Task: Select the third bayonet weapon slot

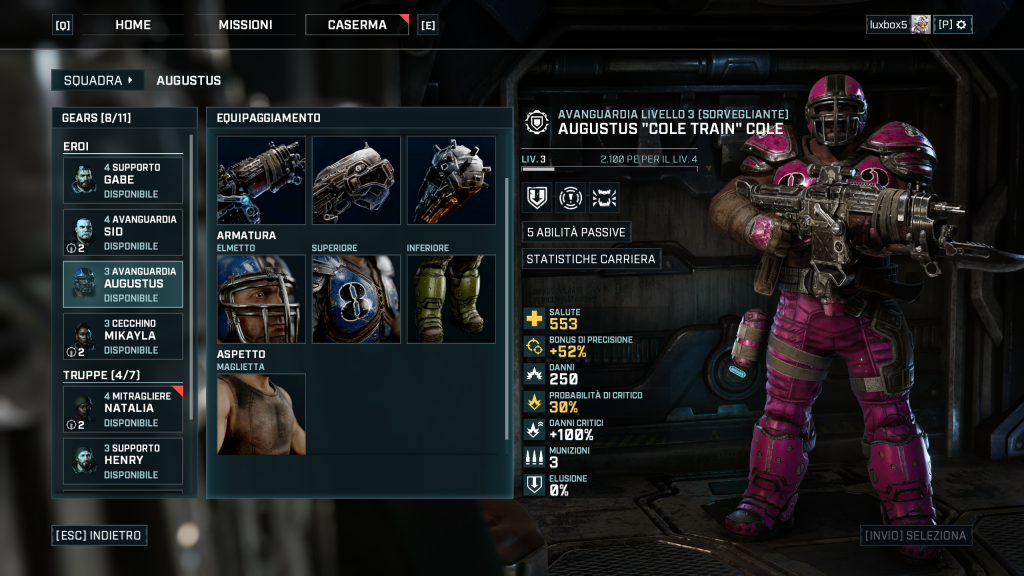Action: coord(451,180)
